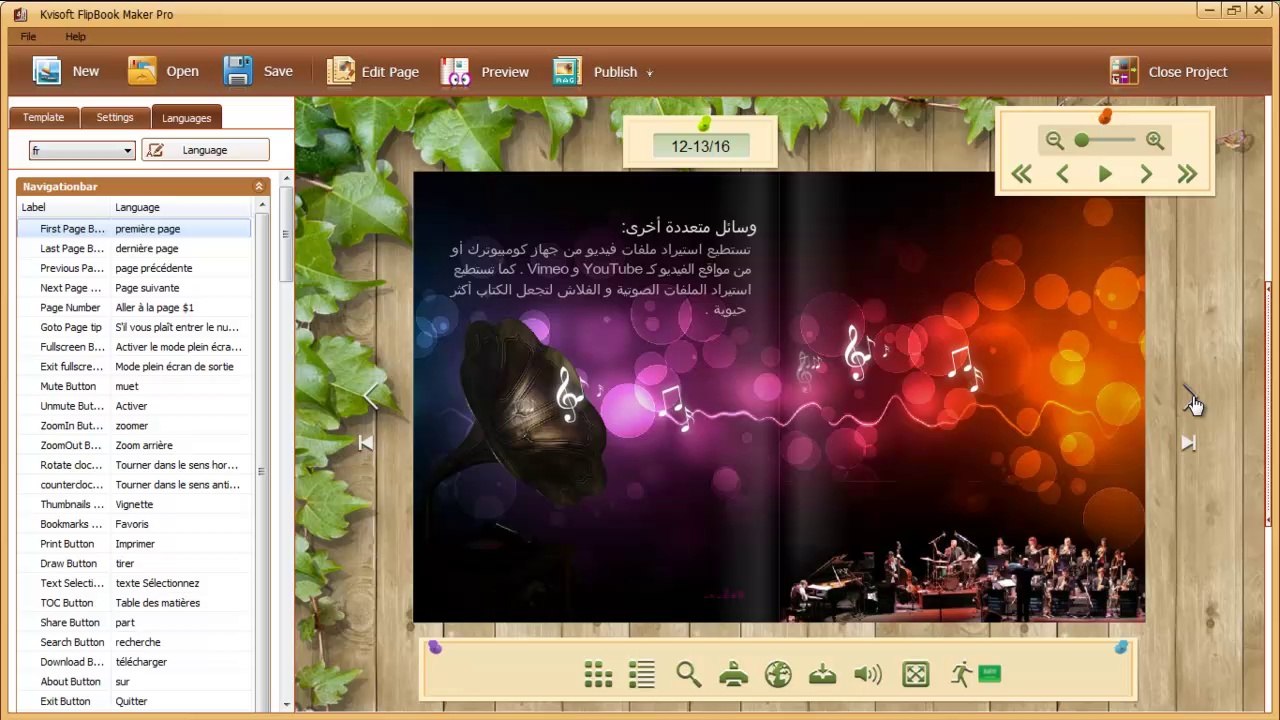
Task: Open the 'fr' language dropdown
Action: (x=82, y=150)
